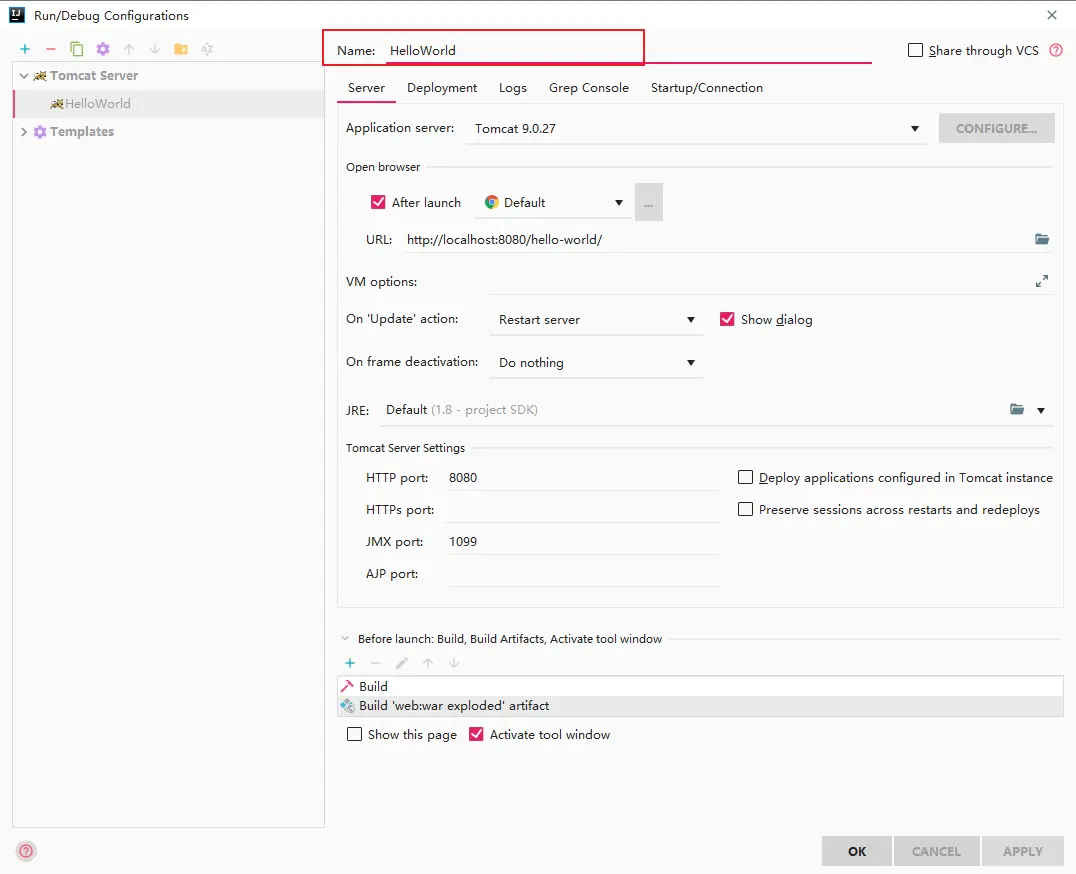Move configuration down arrow in left toolbar

click(x=155, y=49)
